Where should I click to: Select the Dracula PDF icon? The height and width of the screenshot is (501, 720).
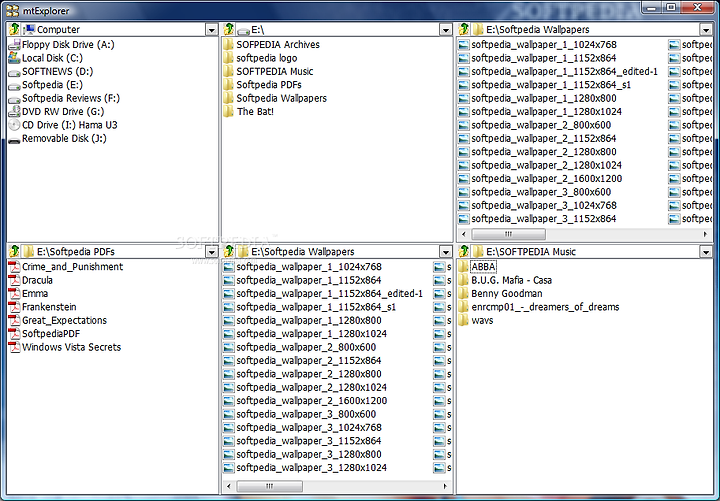point(14,280)
